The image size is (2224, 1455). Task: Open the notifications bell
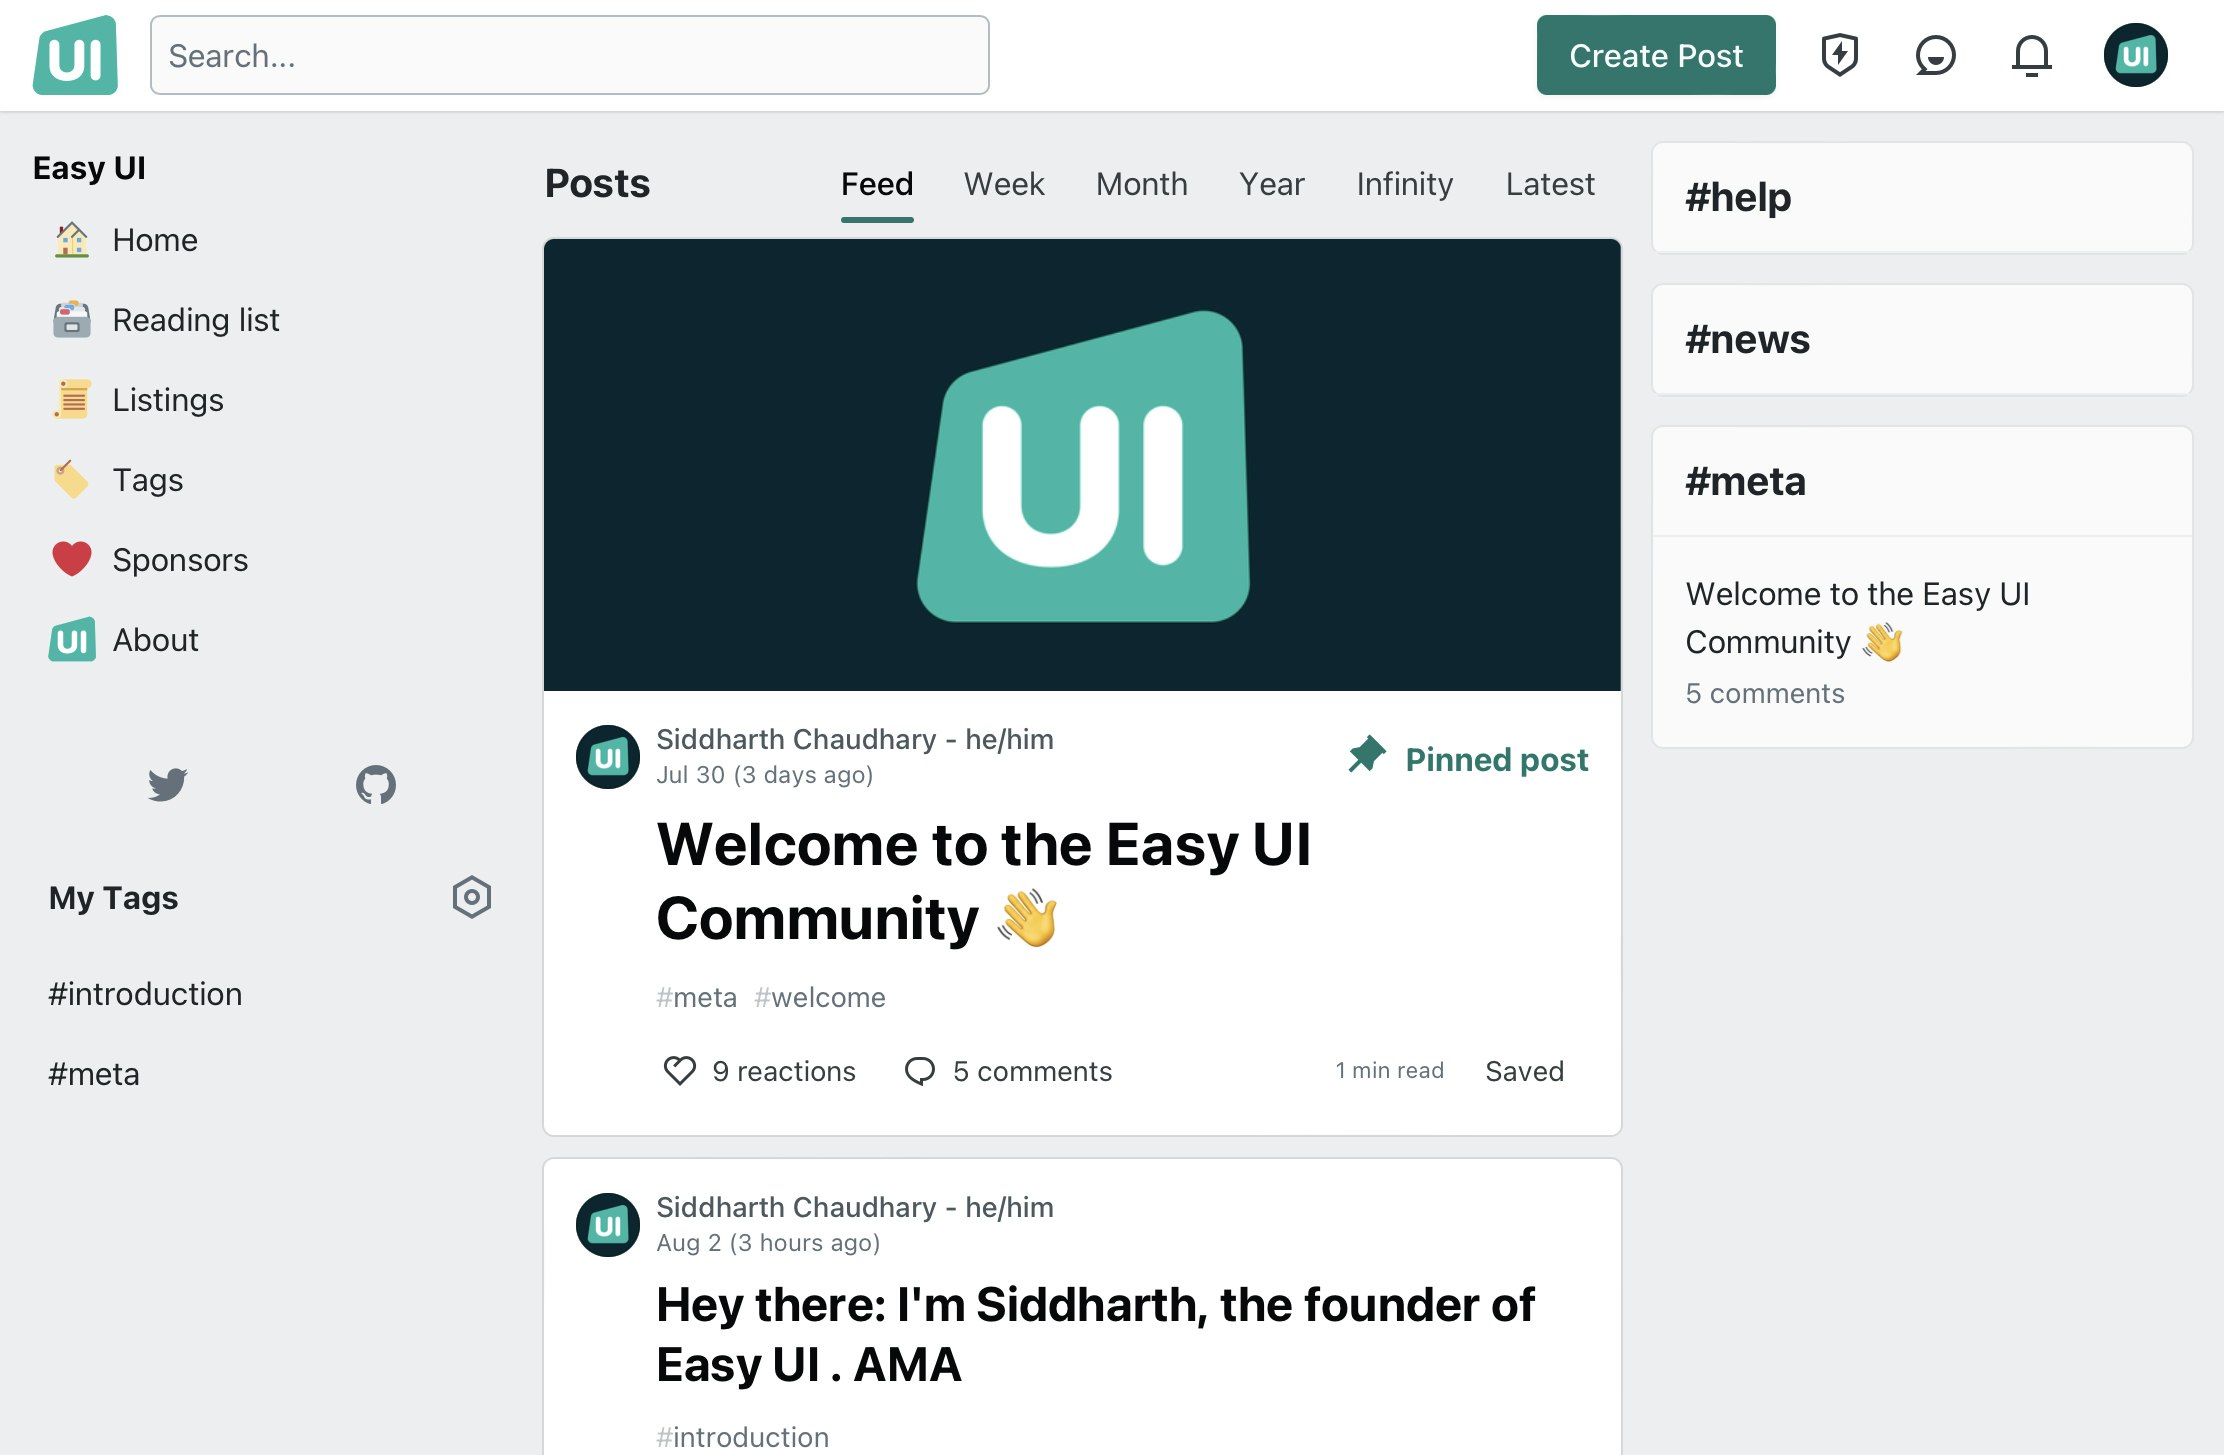(x=2032, y=55)
